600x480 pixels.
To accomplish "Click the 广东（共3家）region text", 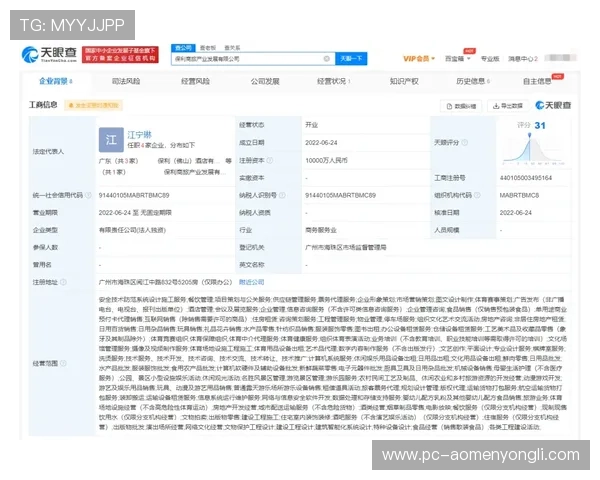I will (118, 161).
